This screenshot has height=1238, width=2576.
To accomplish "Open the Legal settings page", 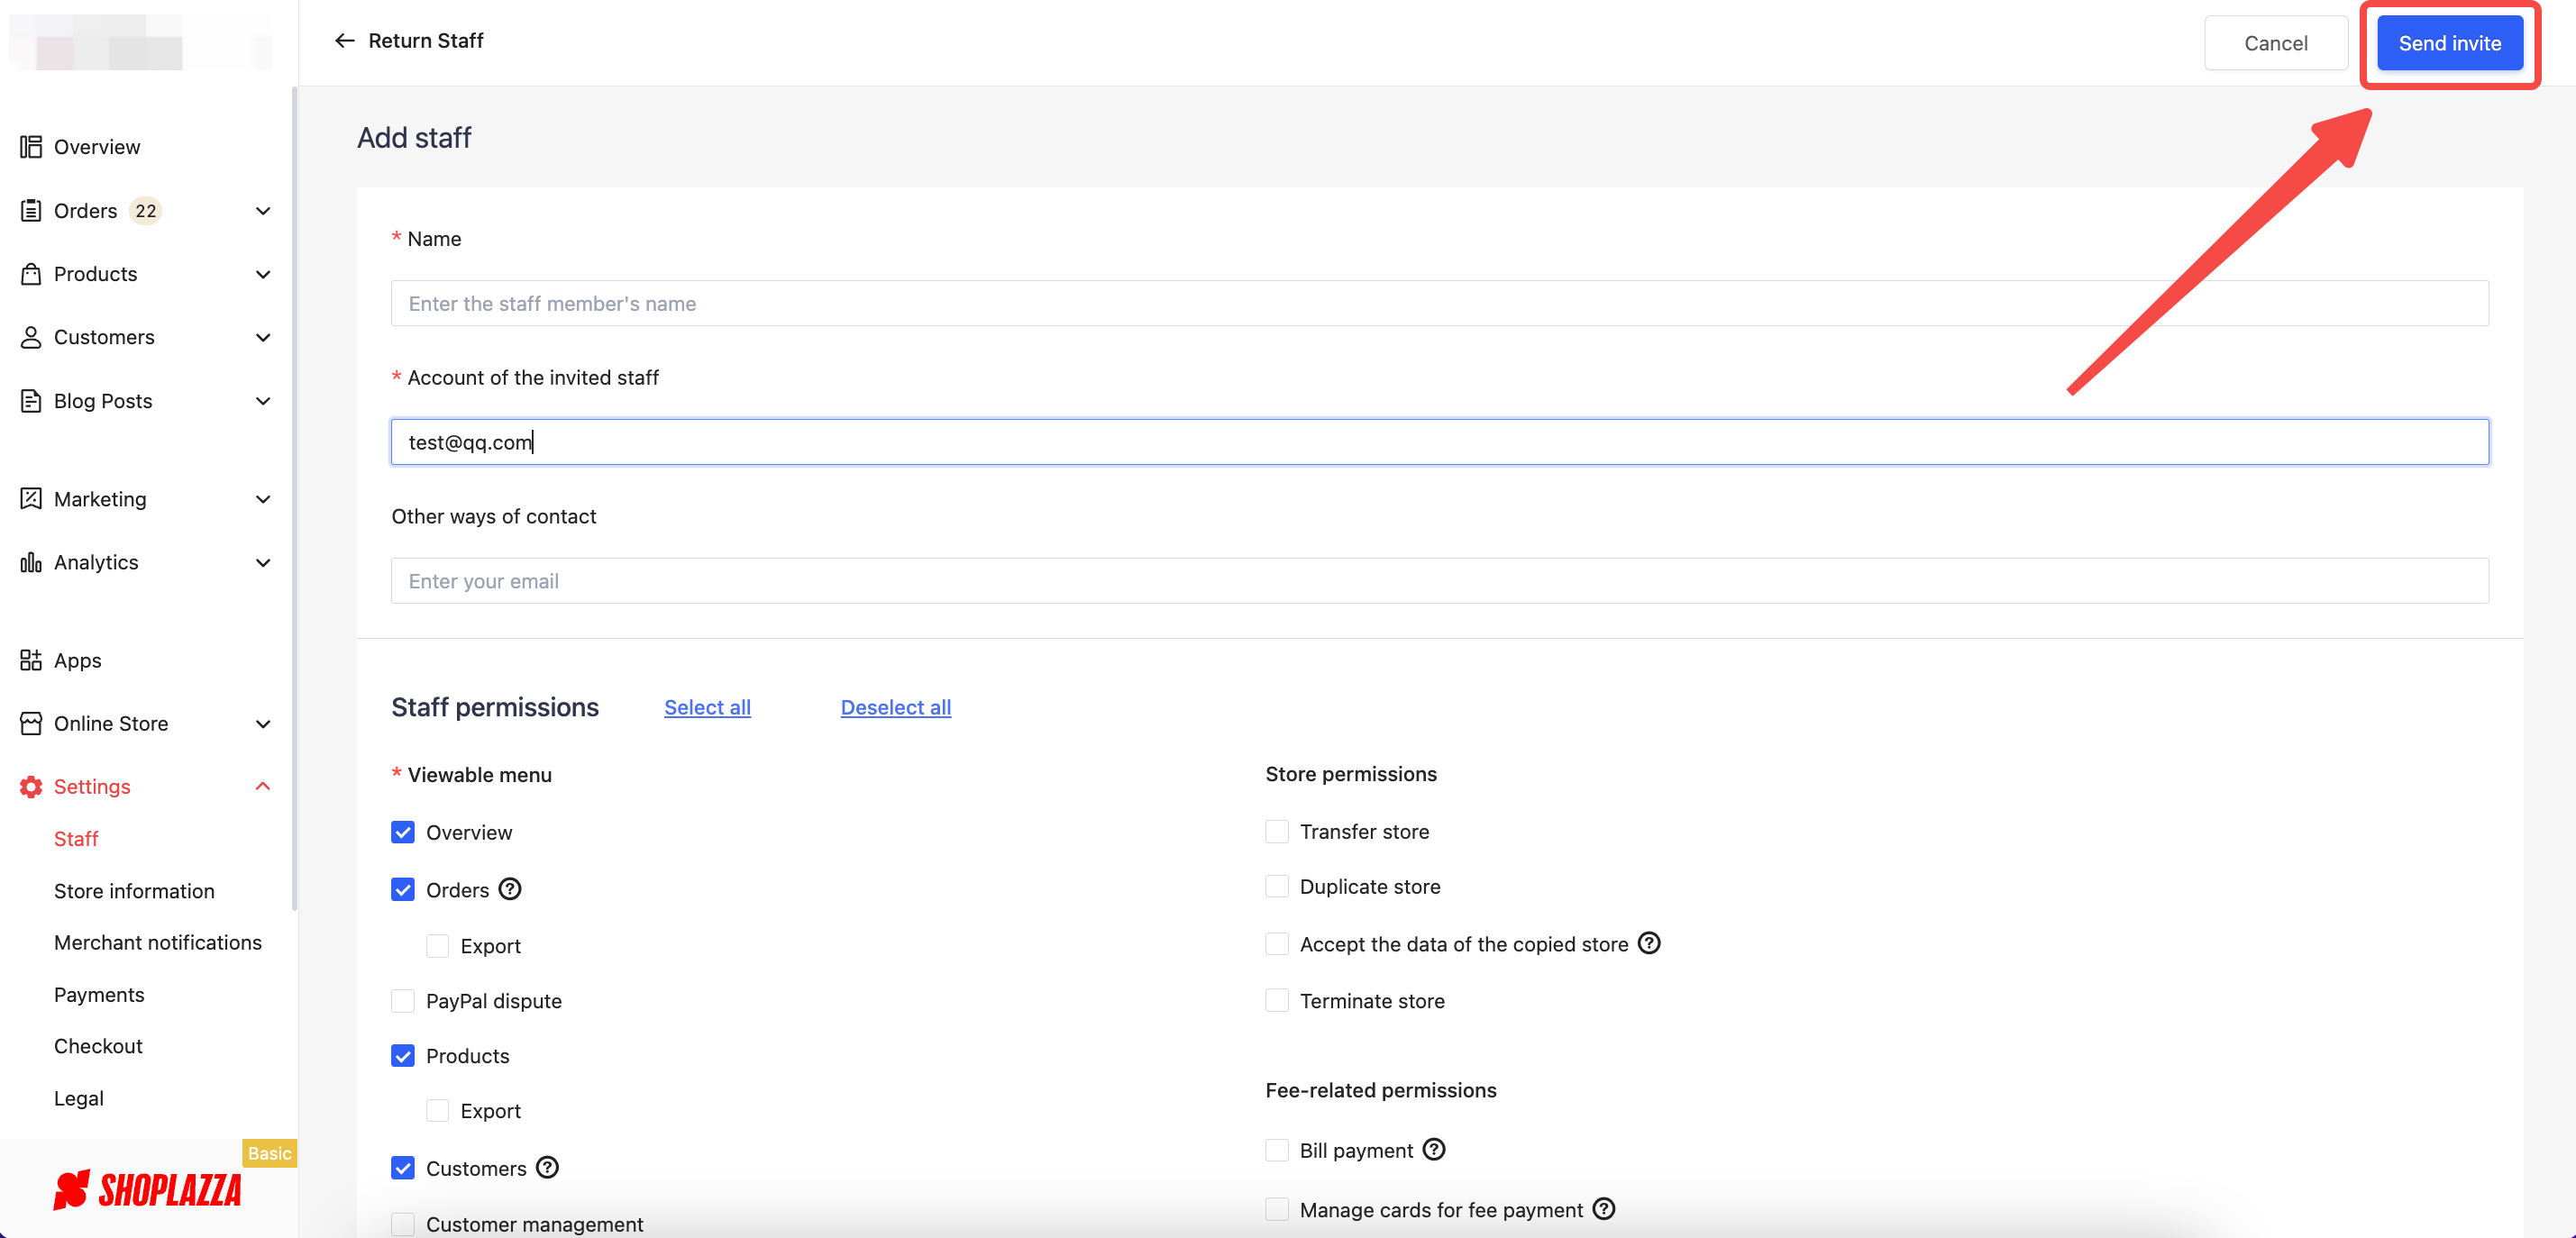I will (79, 1098).
